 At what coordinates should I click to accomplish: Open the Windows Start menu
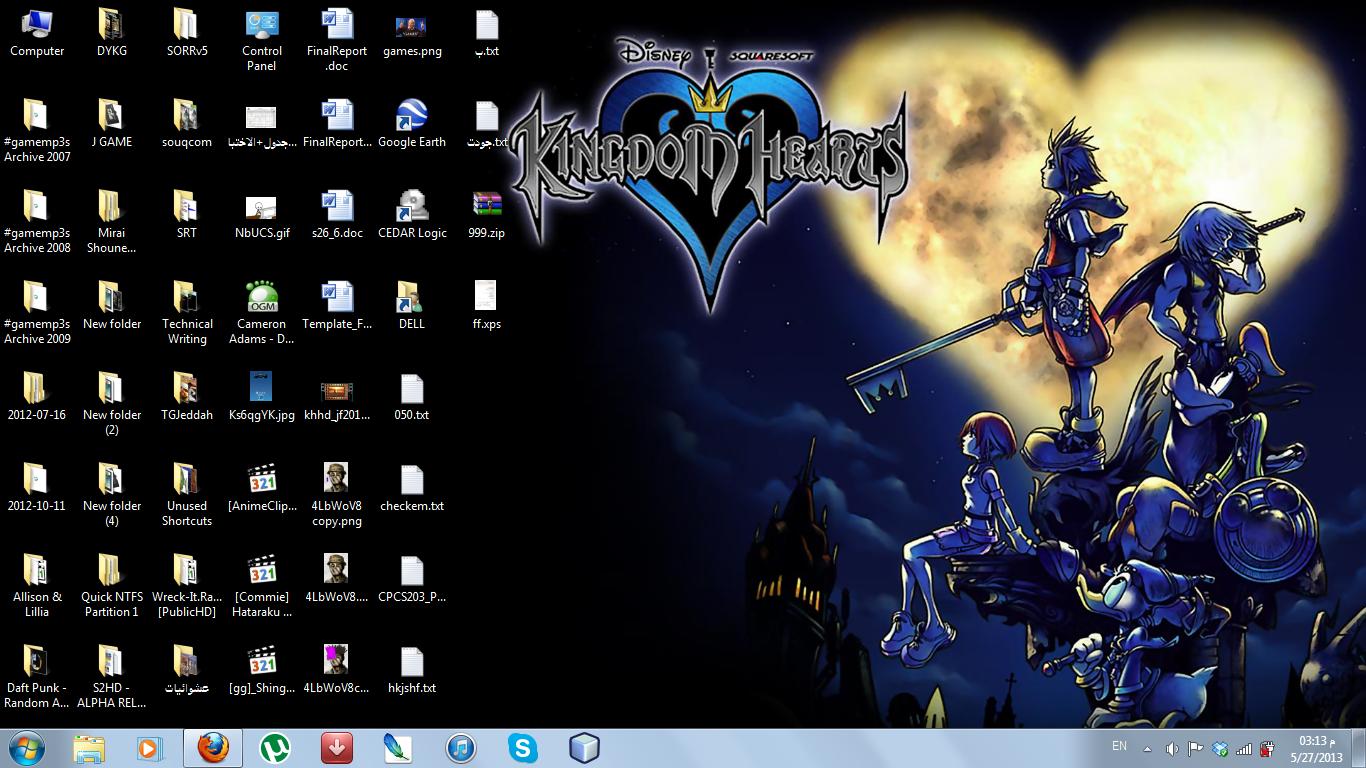coord(26,748)
